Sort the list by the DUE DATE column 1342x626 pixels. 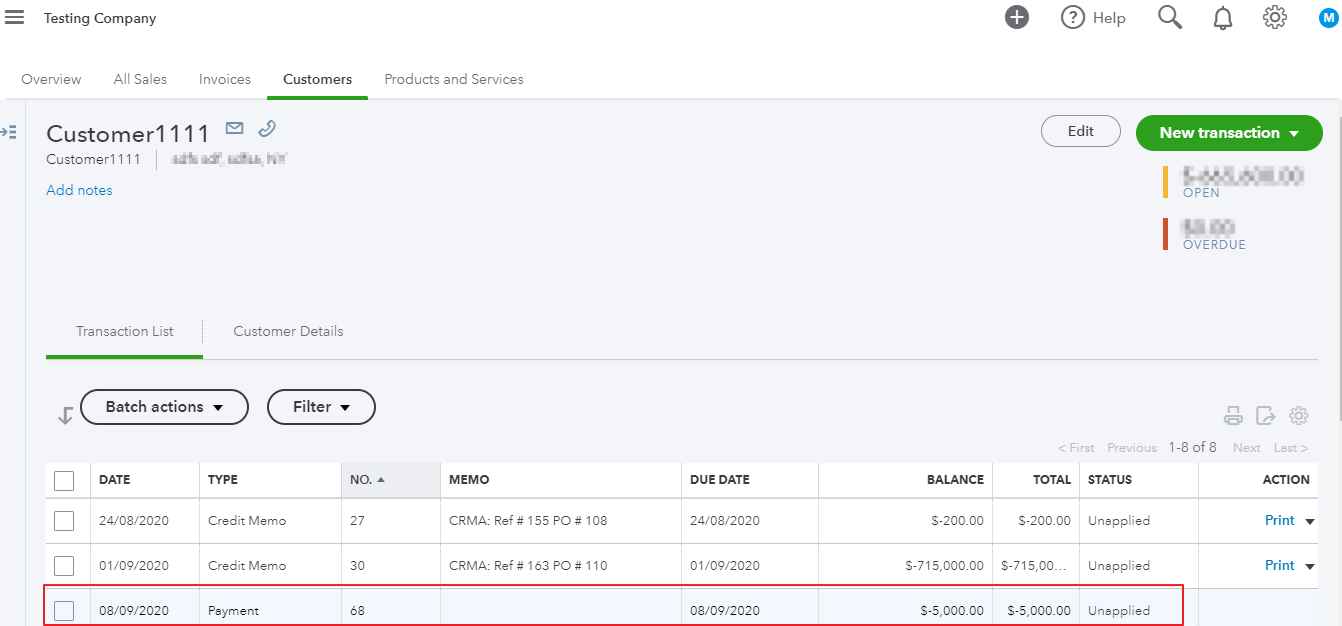tap(720, 480)
